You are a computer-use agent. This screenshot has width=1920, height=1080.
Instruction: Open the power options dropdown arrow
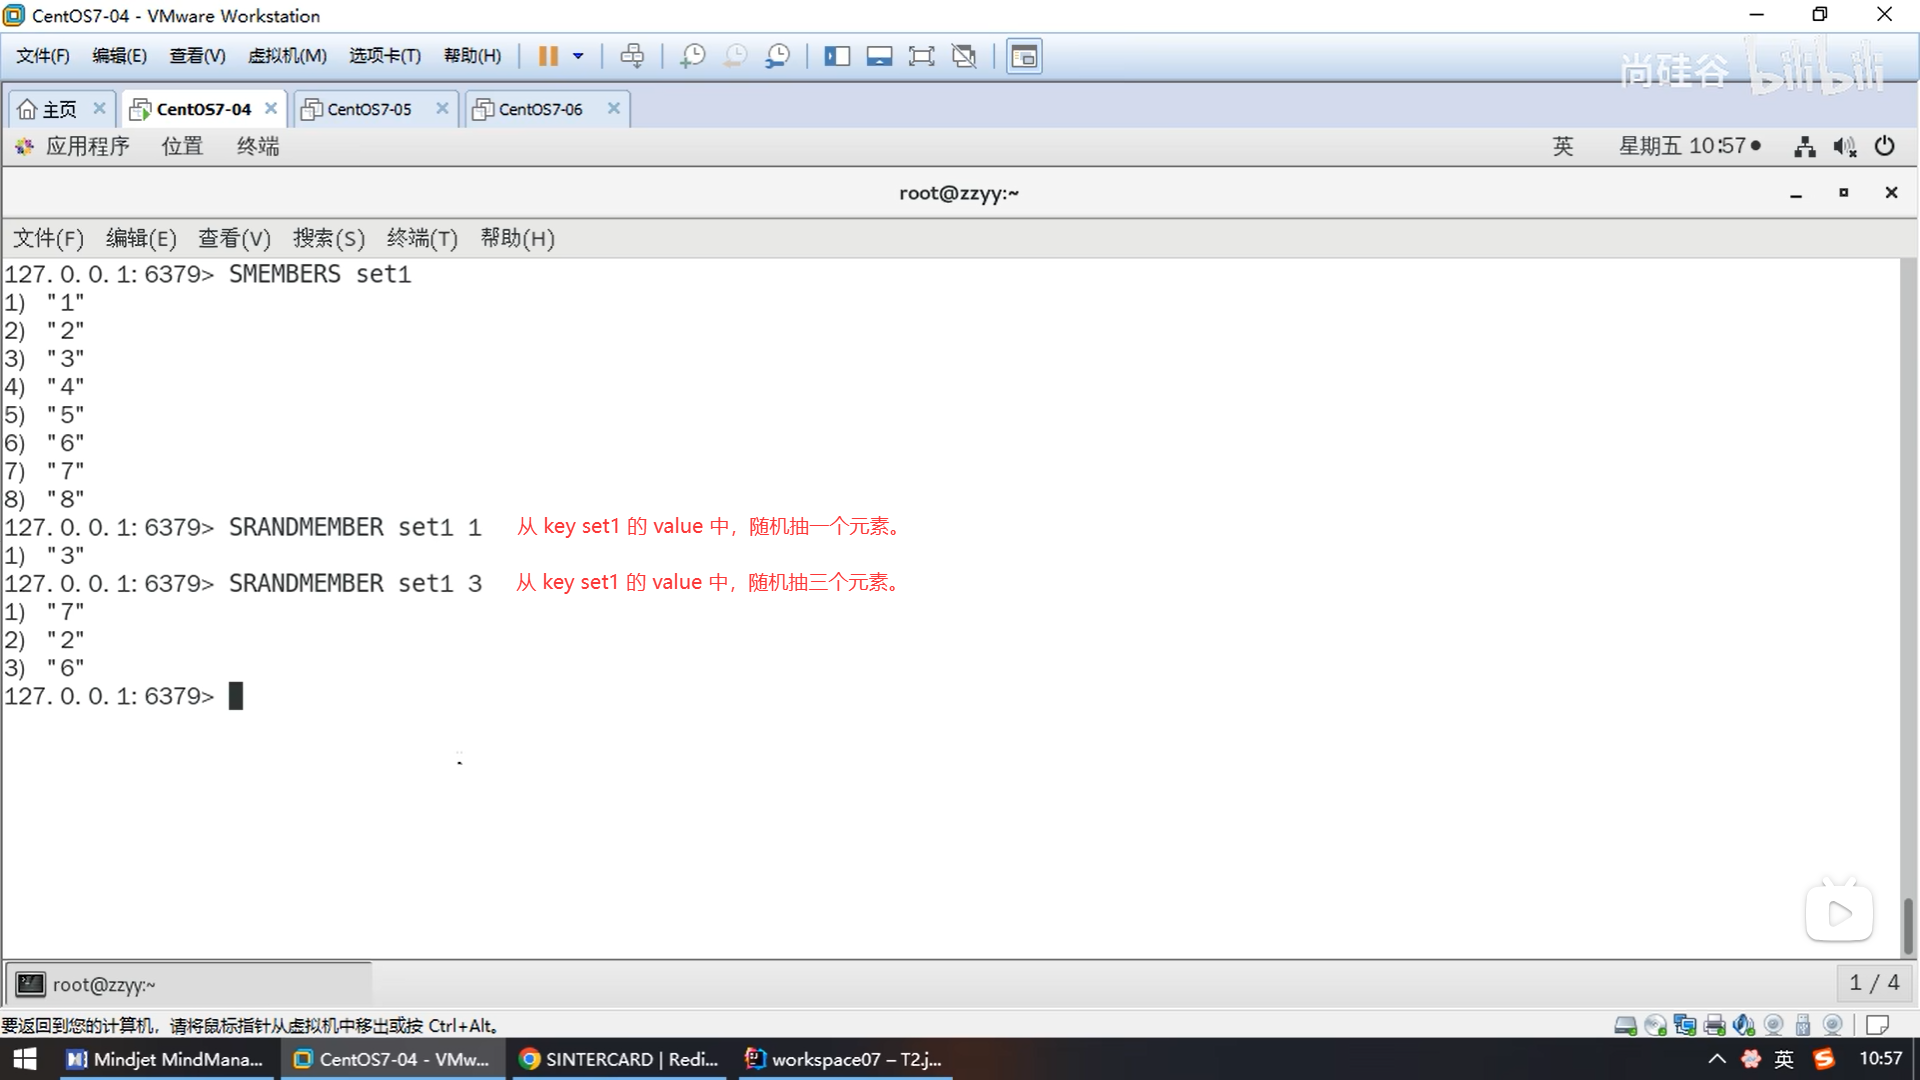(x=578, y=56)
